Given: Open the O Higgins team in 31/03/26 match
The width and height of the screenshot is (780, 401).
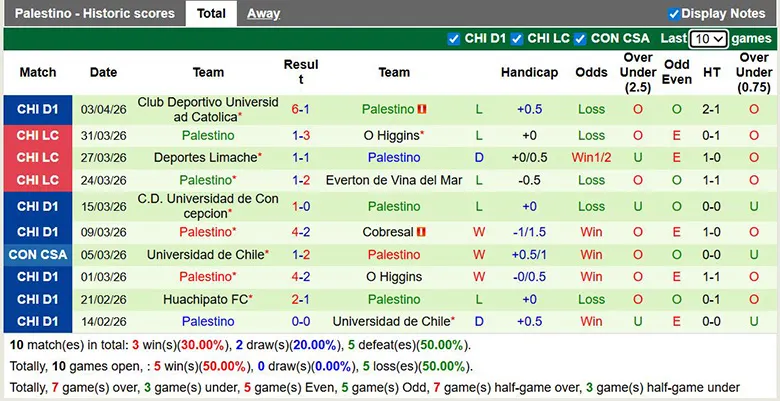Looking at the screenshot, I should coord(394,135).
